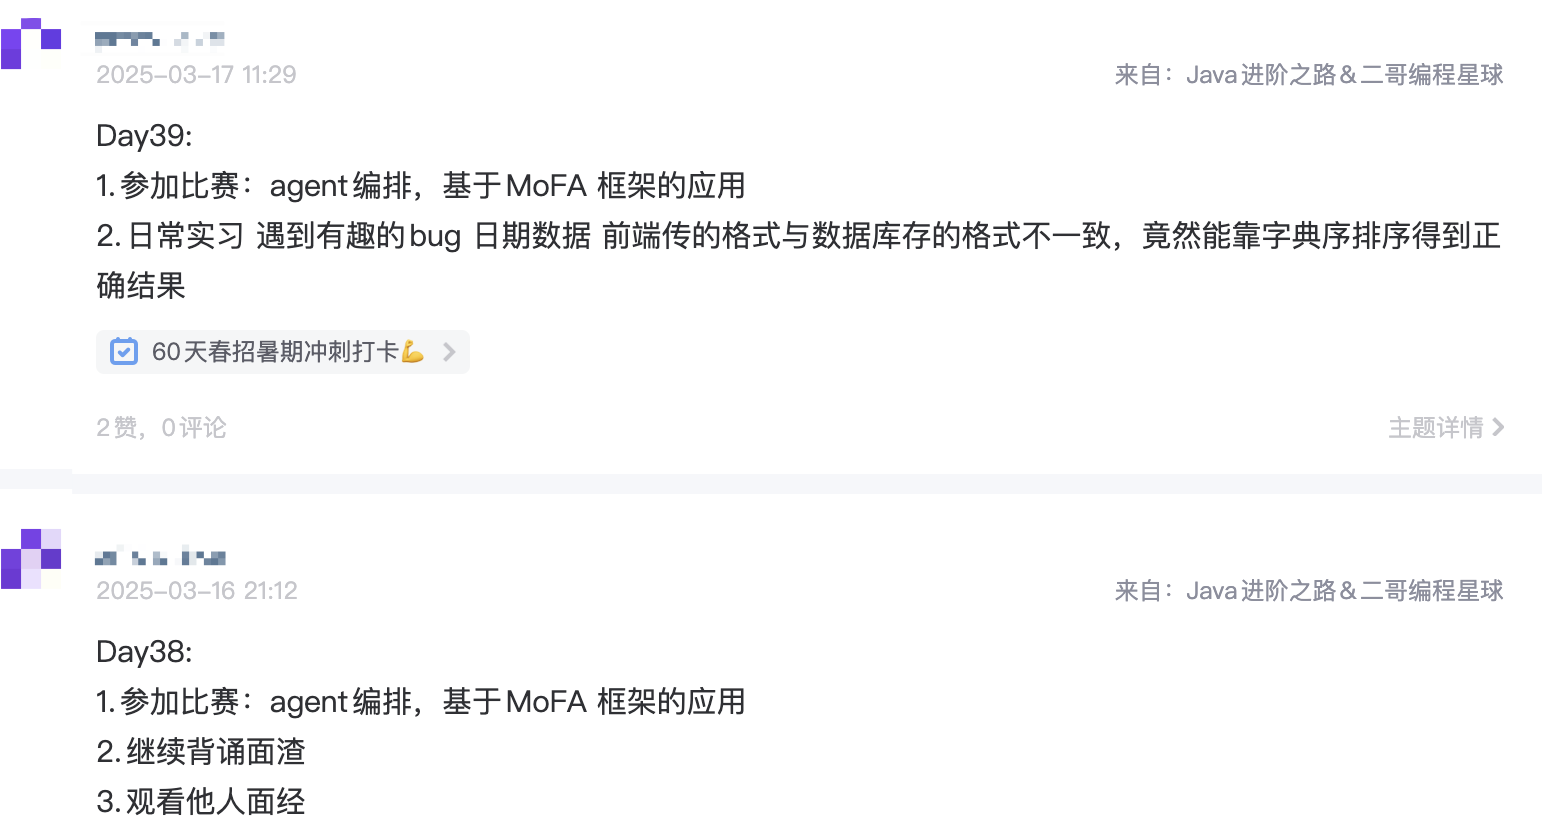
Task: Click the calendar check icon in the check-in tag
Action: click(124, 352)
